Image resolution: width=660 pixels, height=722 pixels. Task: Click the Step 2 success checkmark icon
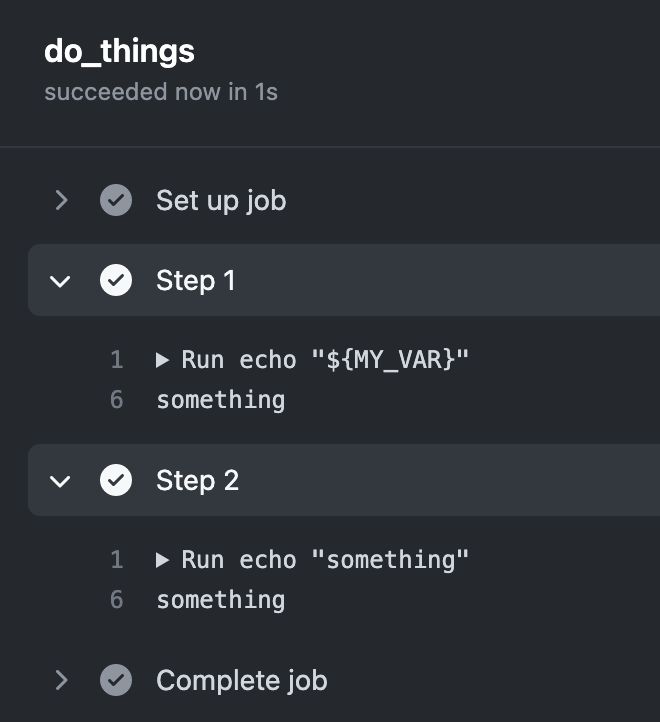pyautogui.click(x=116, y=480)
